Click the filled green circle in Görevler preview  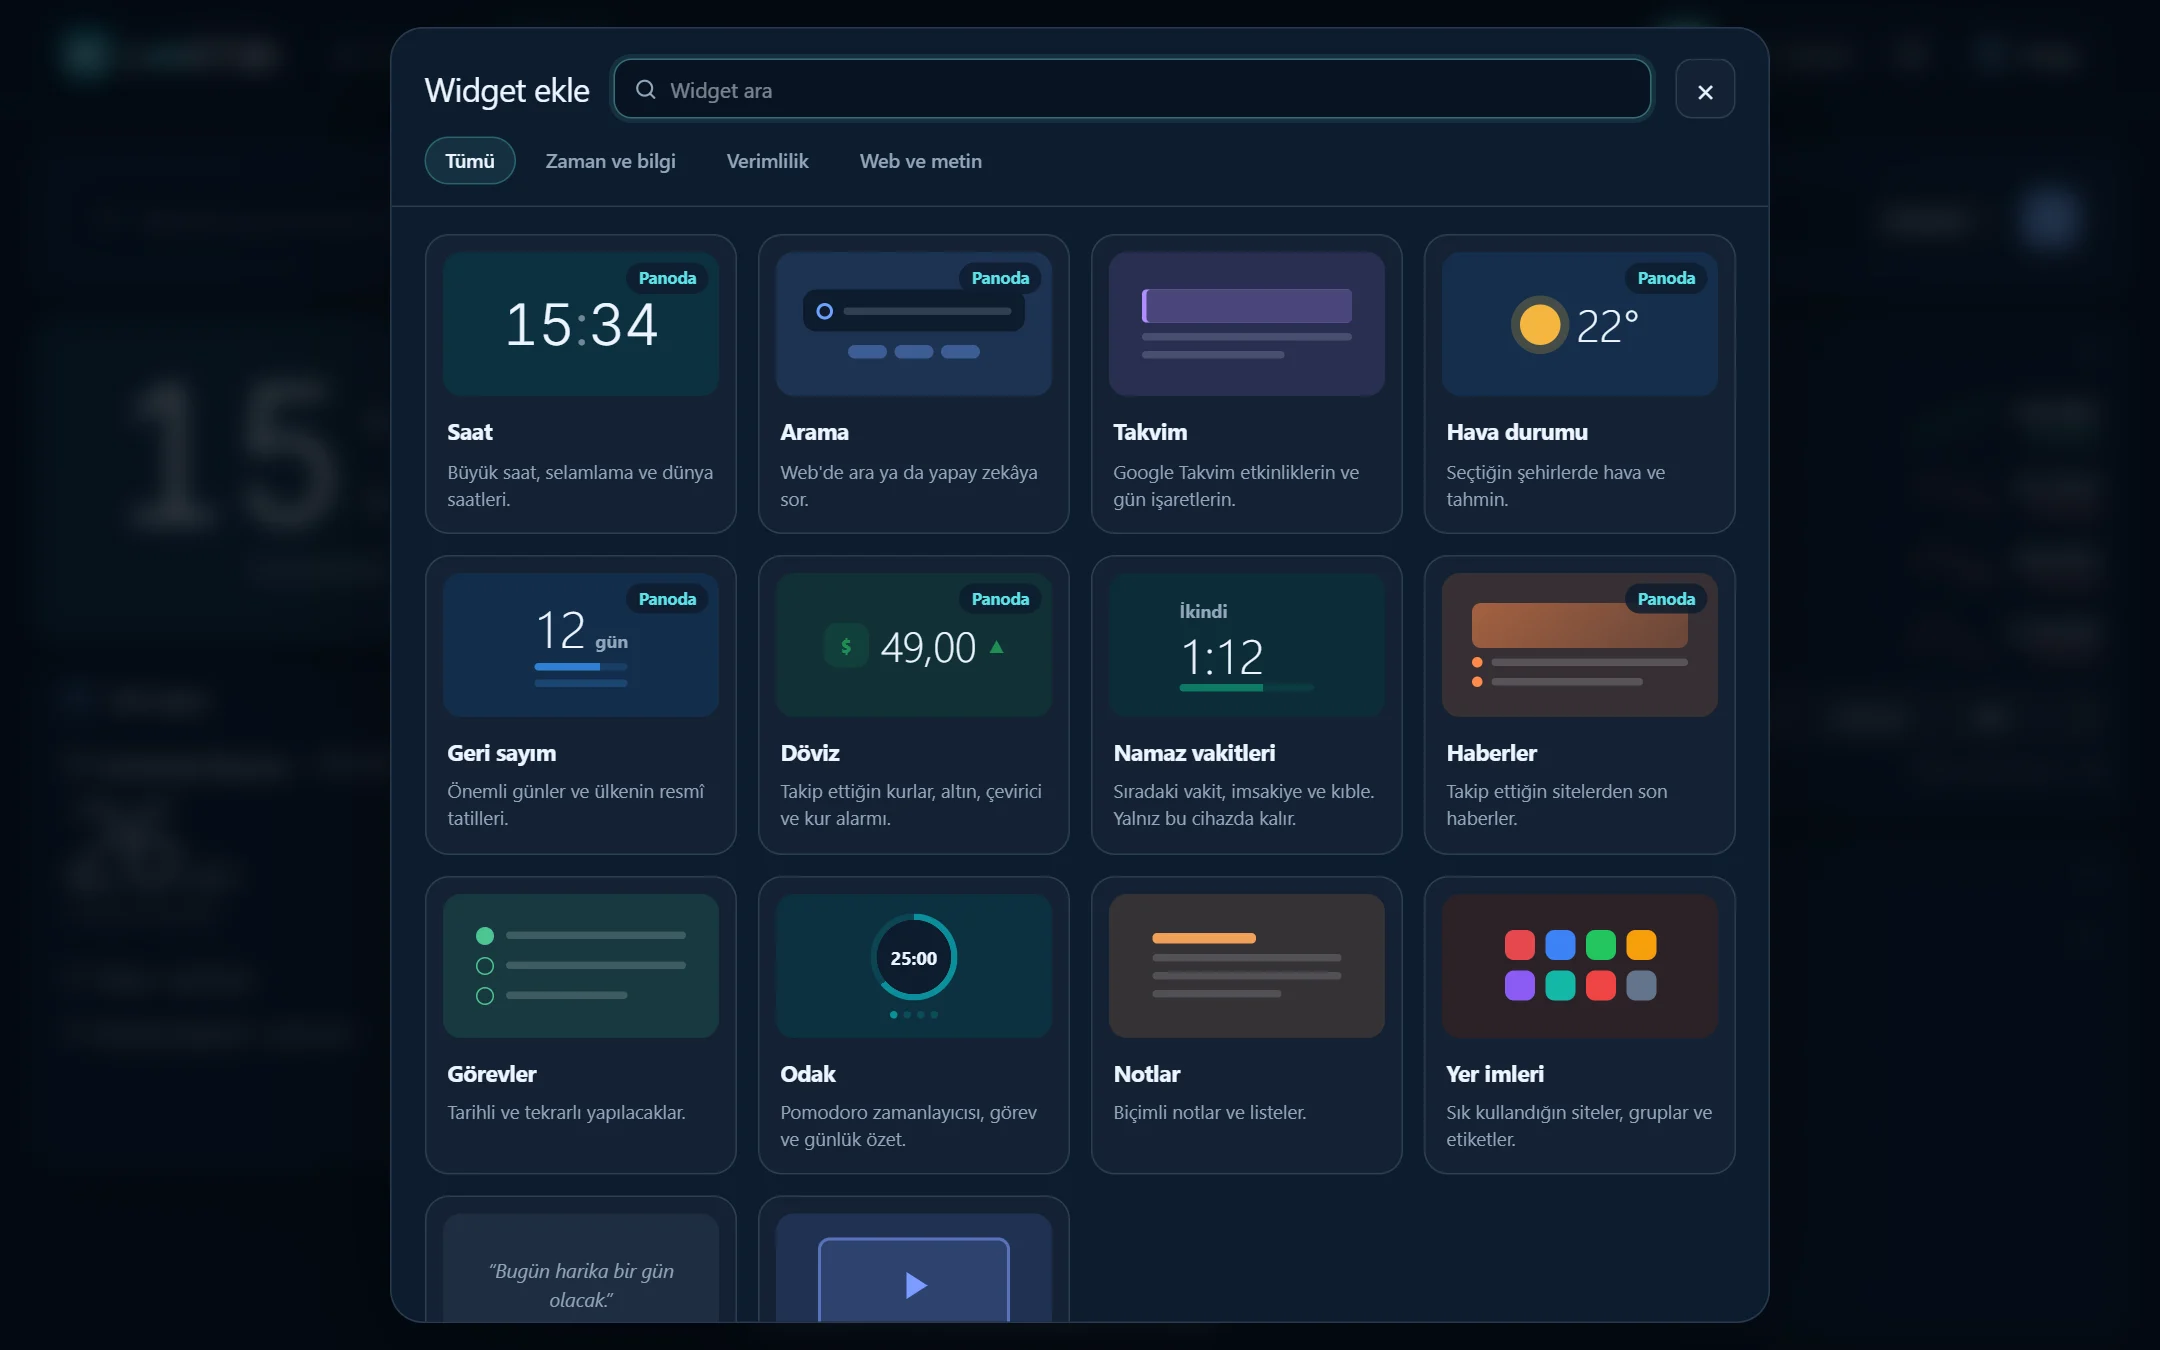(x=485, y=936)
